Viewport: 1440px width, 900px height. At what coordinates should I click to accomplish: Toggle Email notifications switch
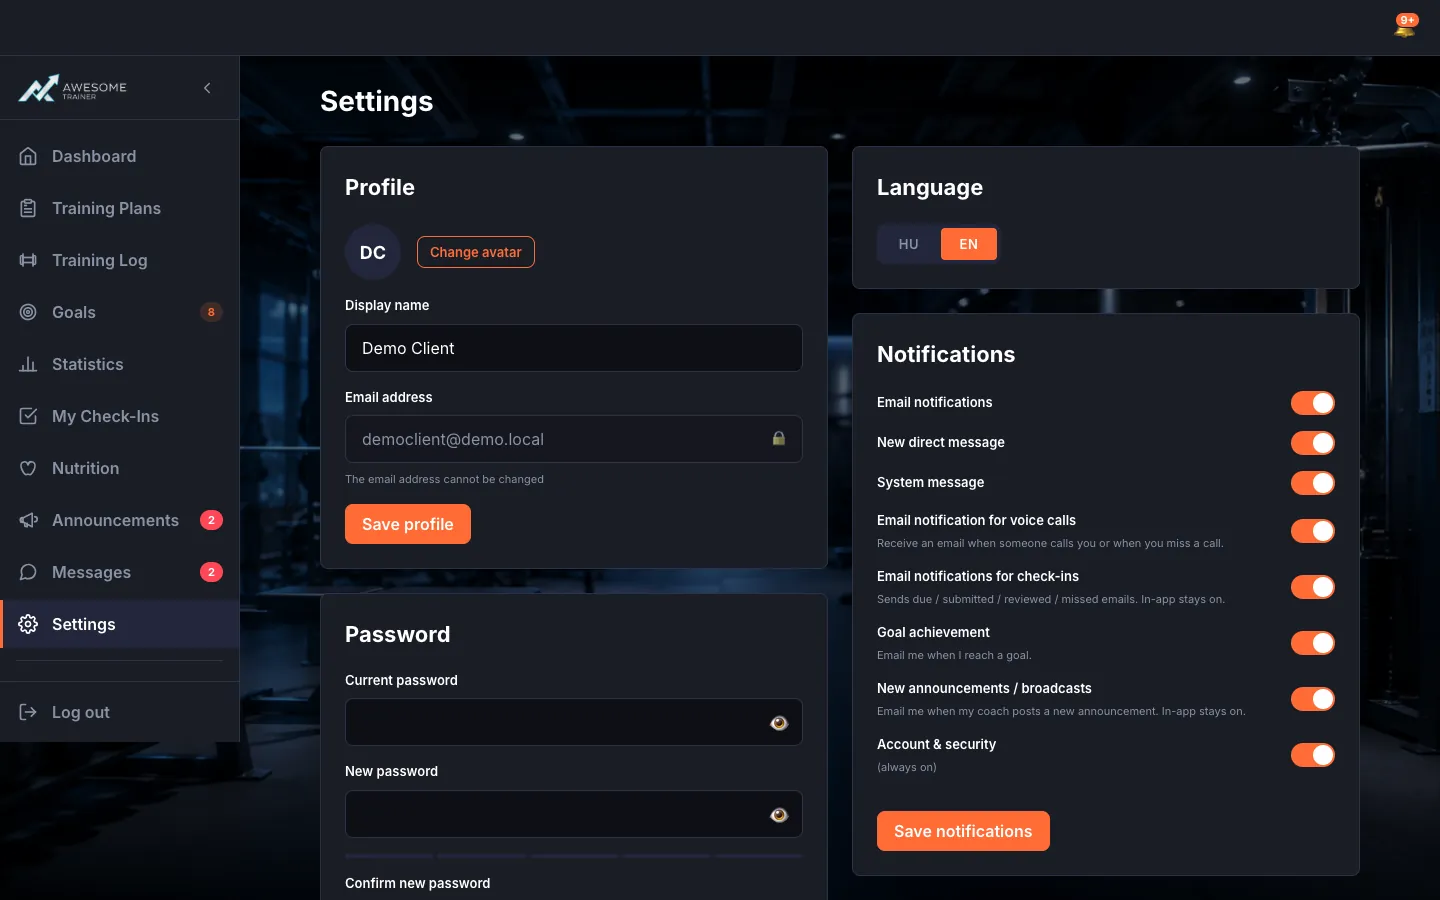coord(1313,403)
